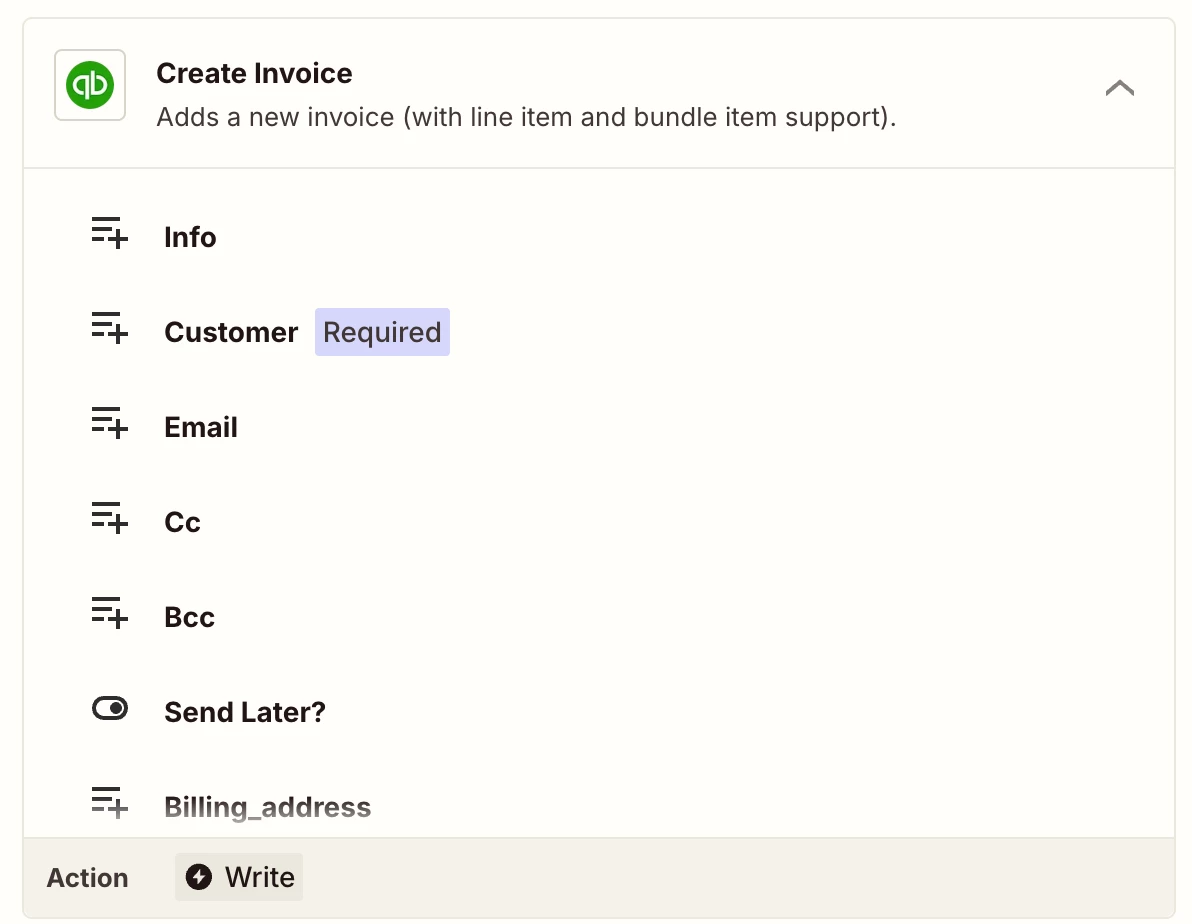Click the list icon beside Email
The height and width of the screenshot is (924, 1192).
[x=109, y=423]
